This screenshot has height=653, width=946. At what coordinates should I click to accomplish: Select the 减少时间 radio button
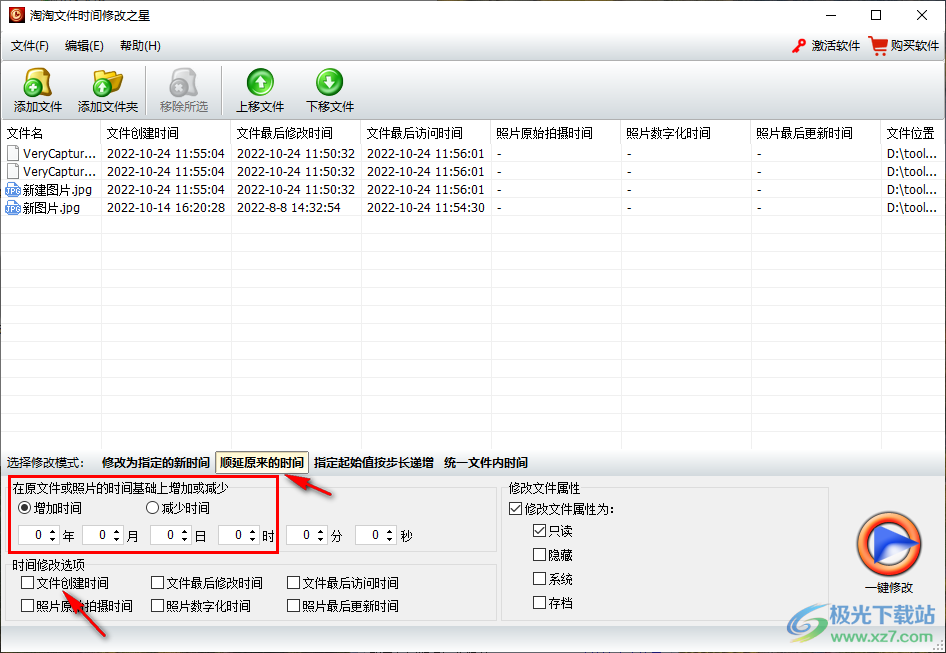pos(152,508)
